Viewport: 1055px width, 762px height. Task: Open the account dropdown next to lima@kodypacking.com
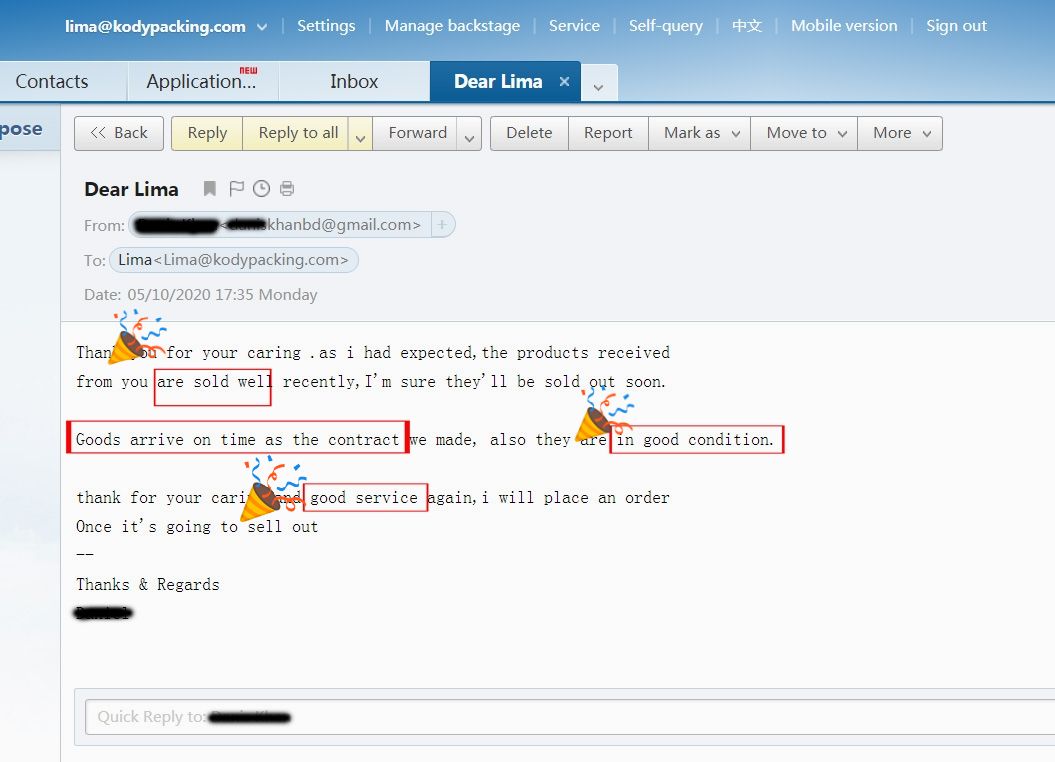(x=262, y=27)
